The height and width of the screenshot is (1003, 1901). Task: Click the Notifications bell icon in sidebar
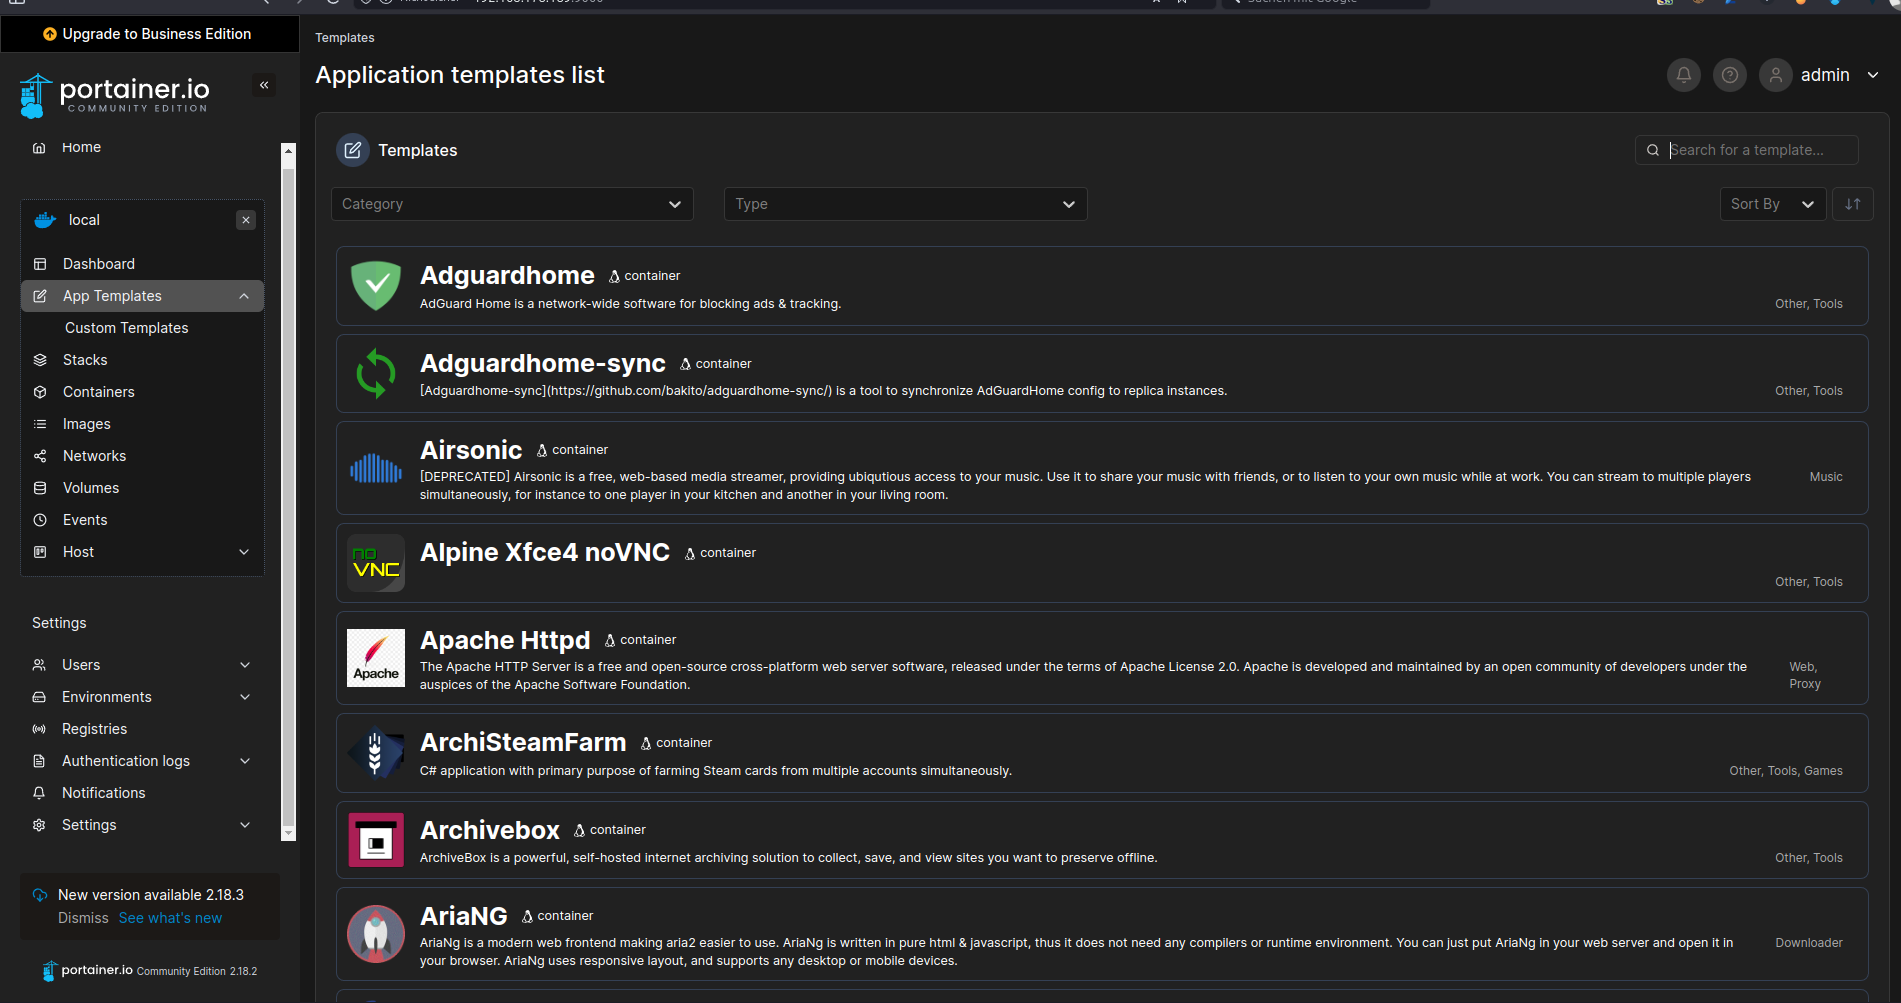[x=39, y=793]
